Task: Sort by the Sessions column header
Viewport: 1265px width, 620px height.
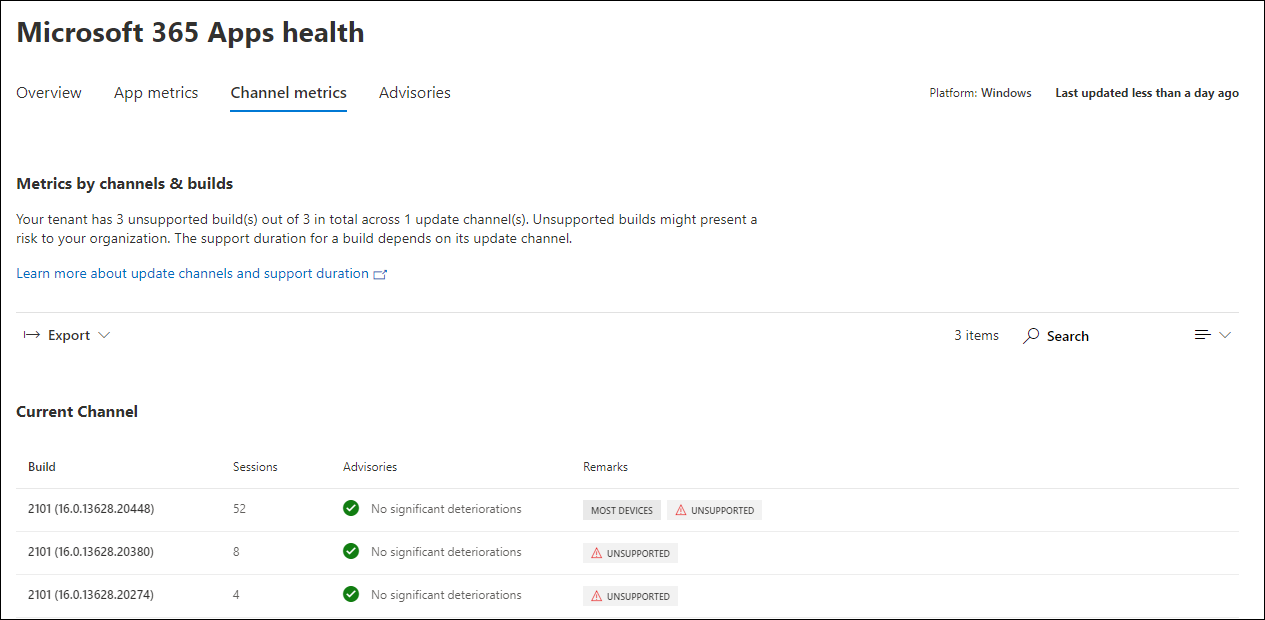Action: pyautogui.click(x=256, y=467)
